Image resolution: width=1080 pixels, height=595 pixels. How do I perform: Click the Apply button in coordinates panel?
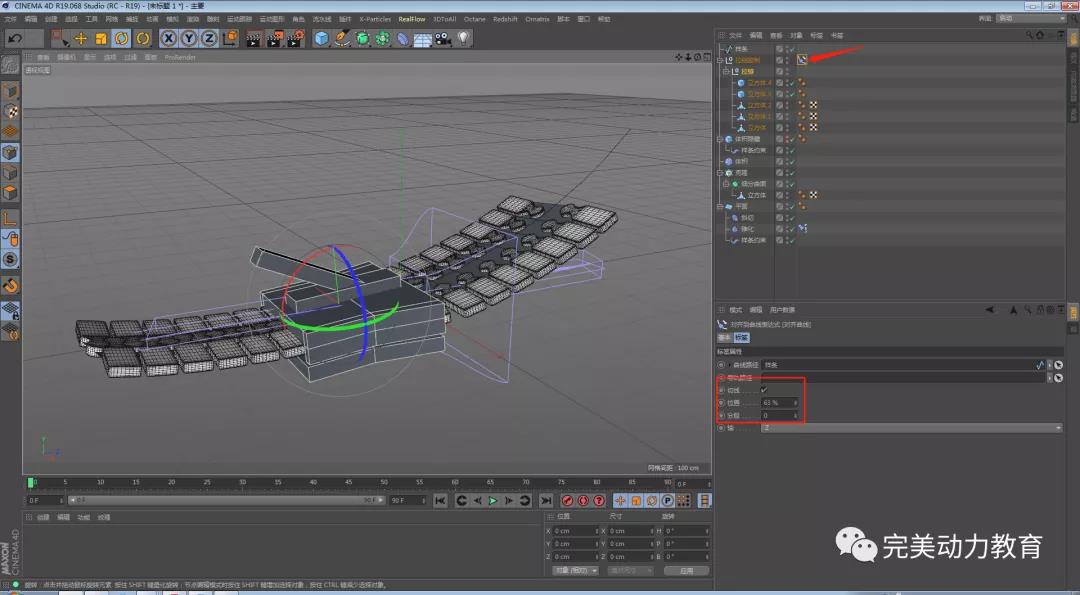[685, 570]
